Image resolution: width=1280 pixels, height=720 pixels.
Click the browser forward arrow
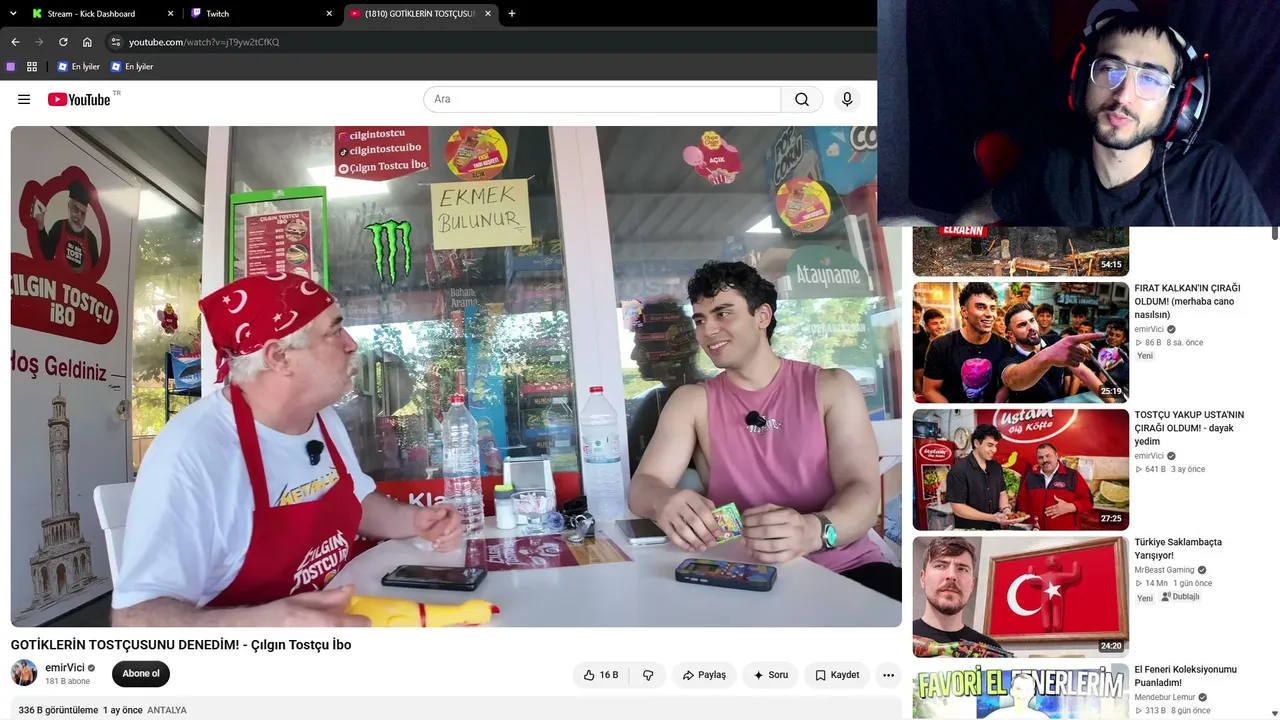coord(39,42)
